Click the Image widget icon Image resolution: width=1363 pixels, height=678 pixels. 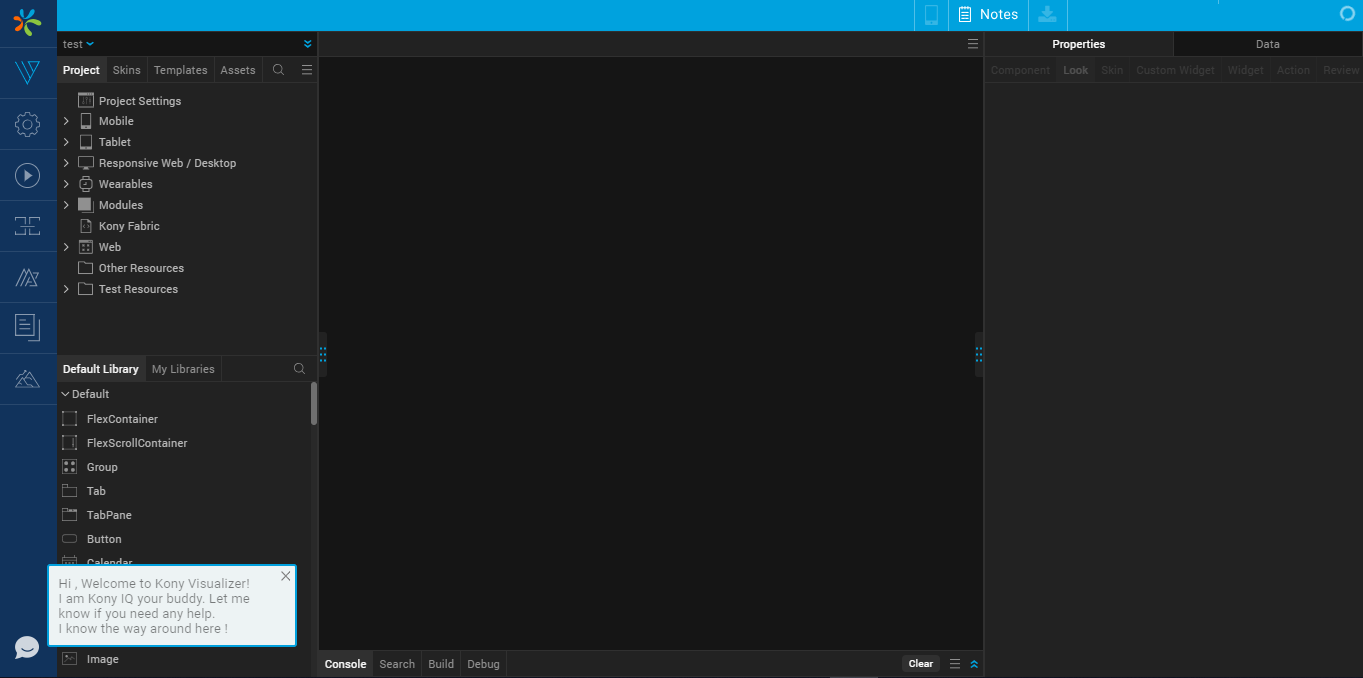(x=69, y=659)
